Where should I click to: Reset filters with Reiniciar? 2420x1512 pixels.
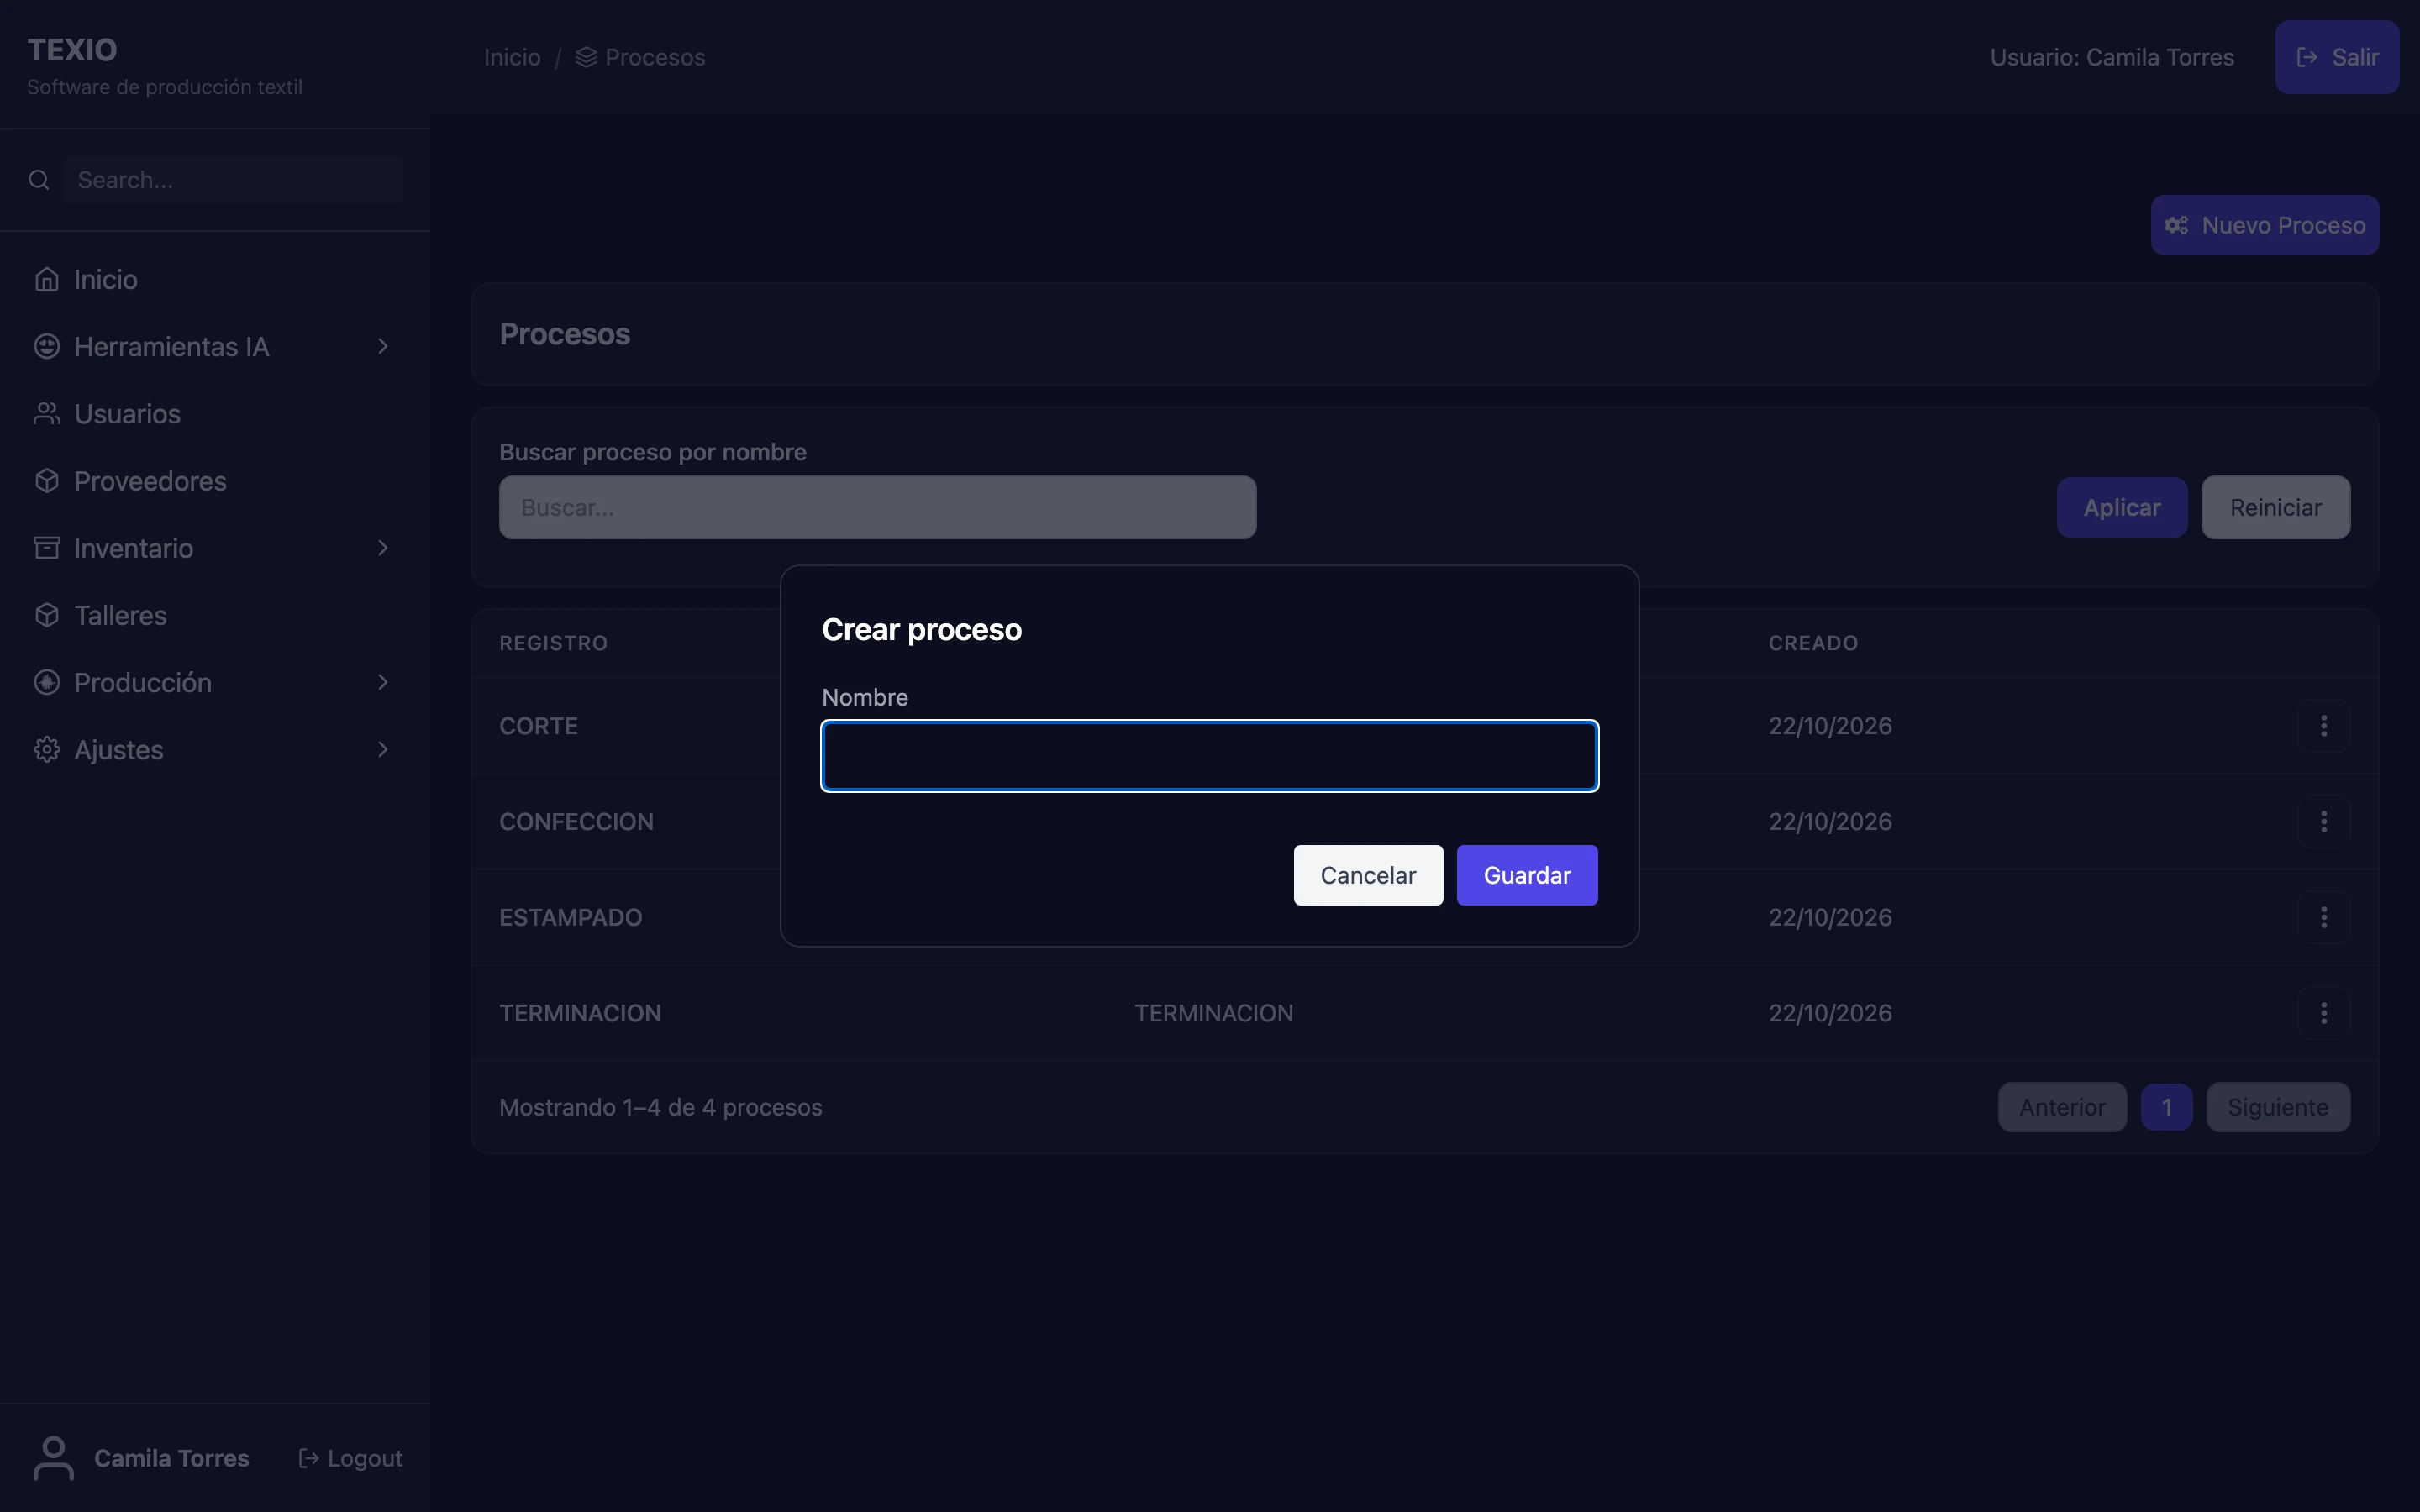point(2276,507)
